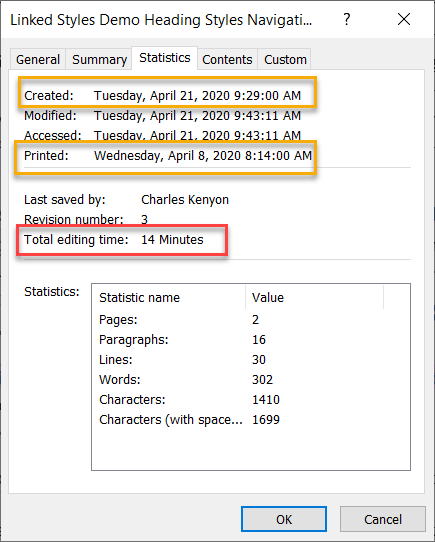Open the Custom tab
This screenshot has width=435, height=542.
click(285, 59)
